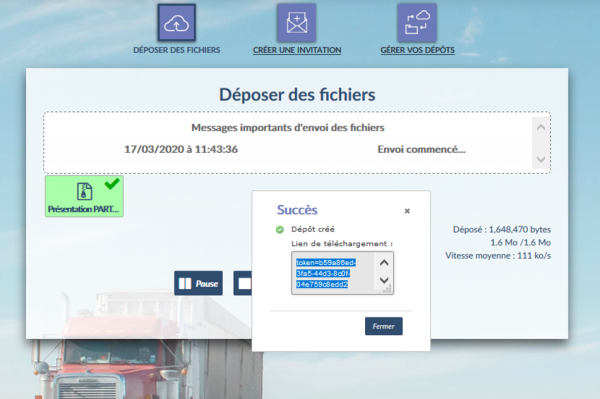The height and width of the screenshot is (399, 600).
Task: Click the stop button next to Pause
Action: pyautogui.click(x=243, y=283)
